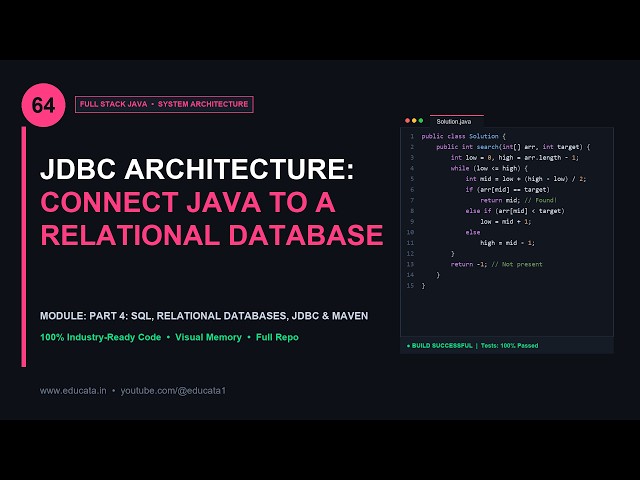Click the JDBC ARCHITECTURE heading

click(197, 169)
